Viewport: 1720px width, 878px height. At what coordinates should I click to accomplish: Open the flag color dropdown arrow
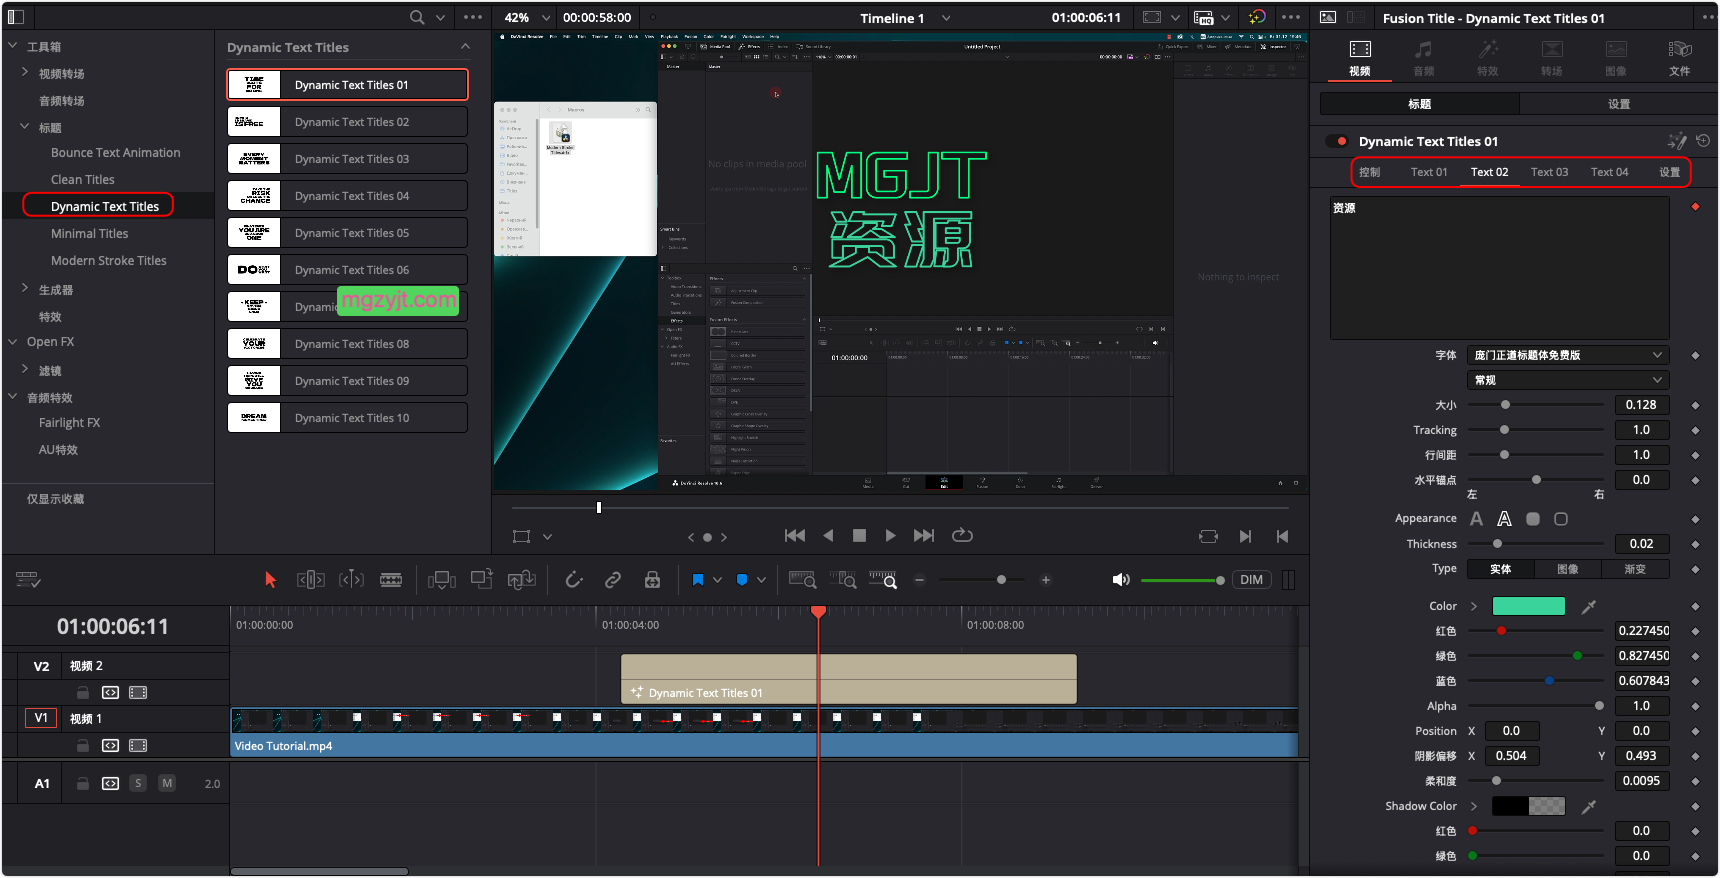pyautogui.click(x=717, y=580)
